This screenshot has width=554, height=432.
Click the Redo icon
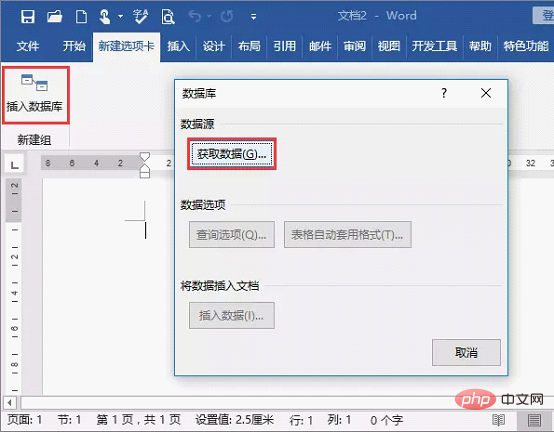(227, 16)
